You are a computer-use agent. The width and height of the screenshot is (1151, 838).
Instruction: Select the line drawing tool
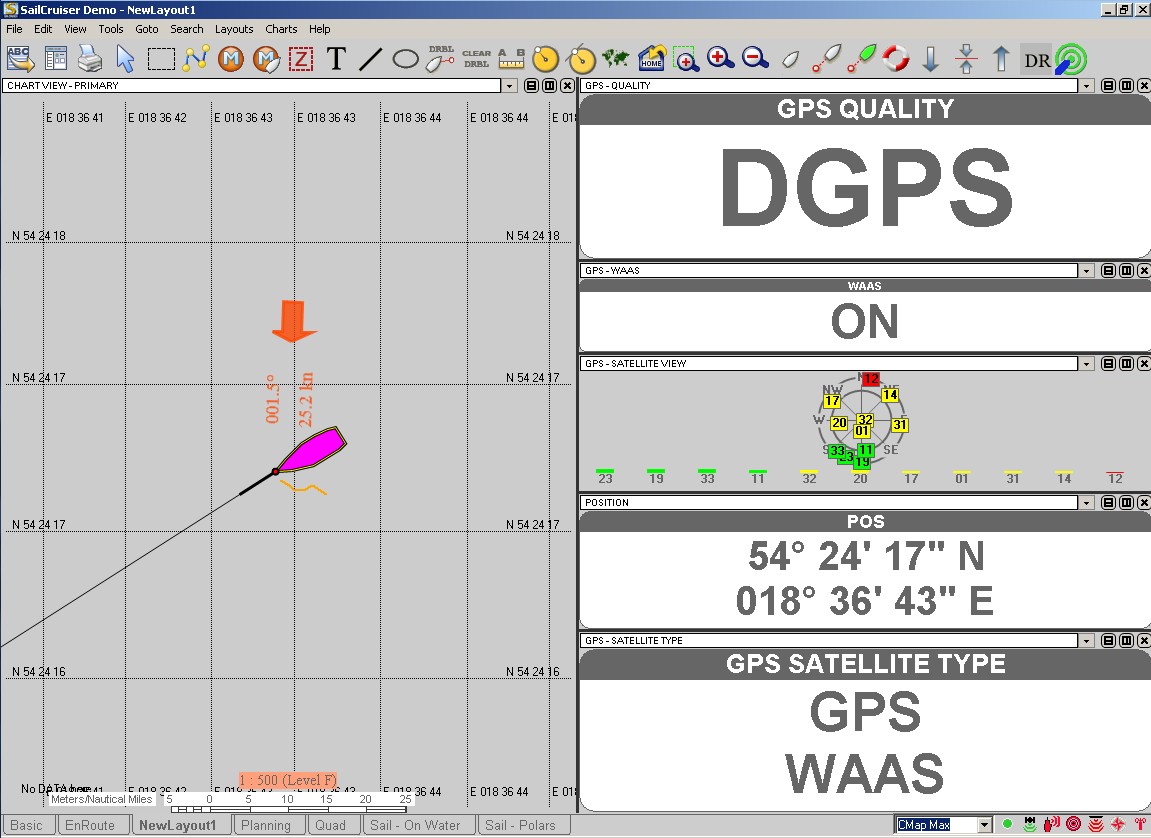coord(371,59)
